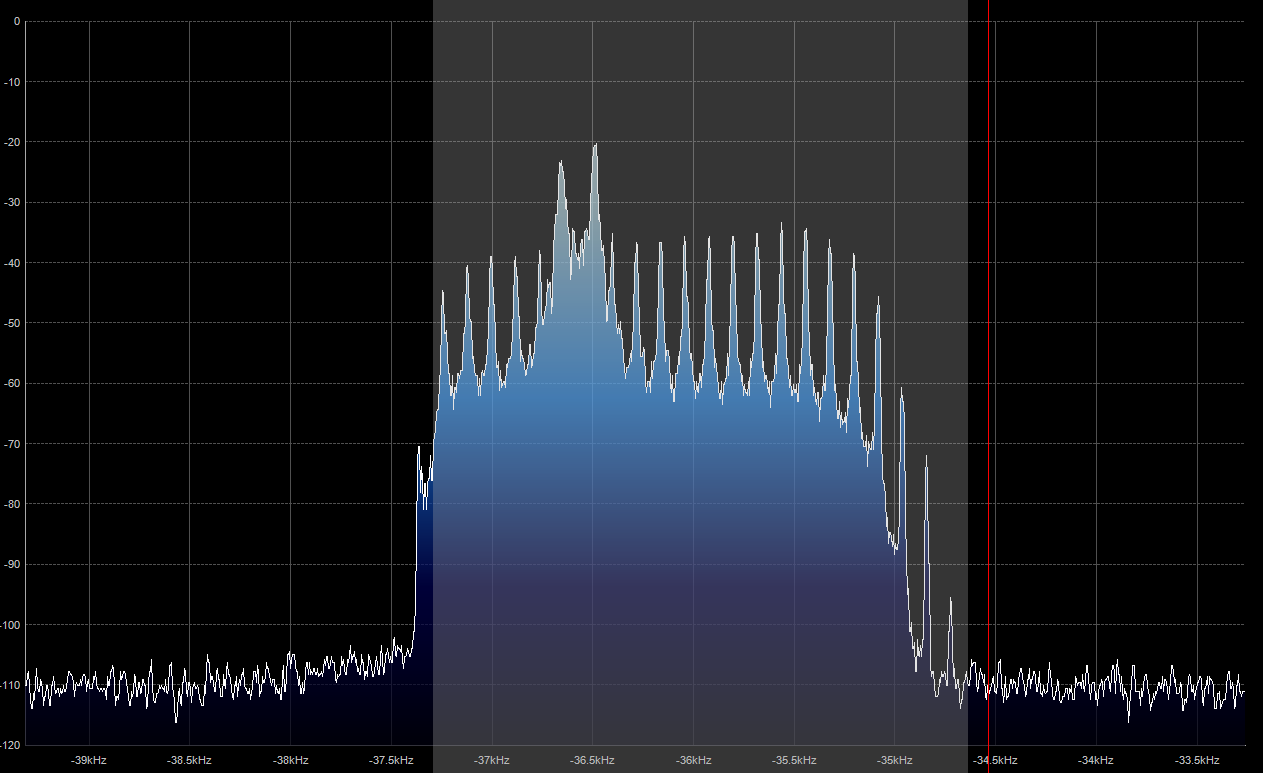Screen dimensions: 1263x773
Task: Click the -36kHz frequency axis label
Action: pos(693,760)
